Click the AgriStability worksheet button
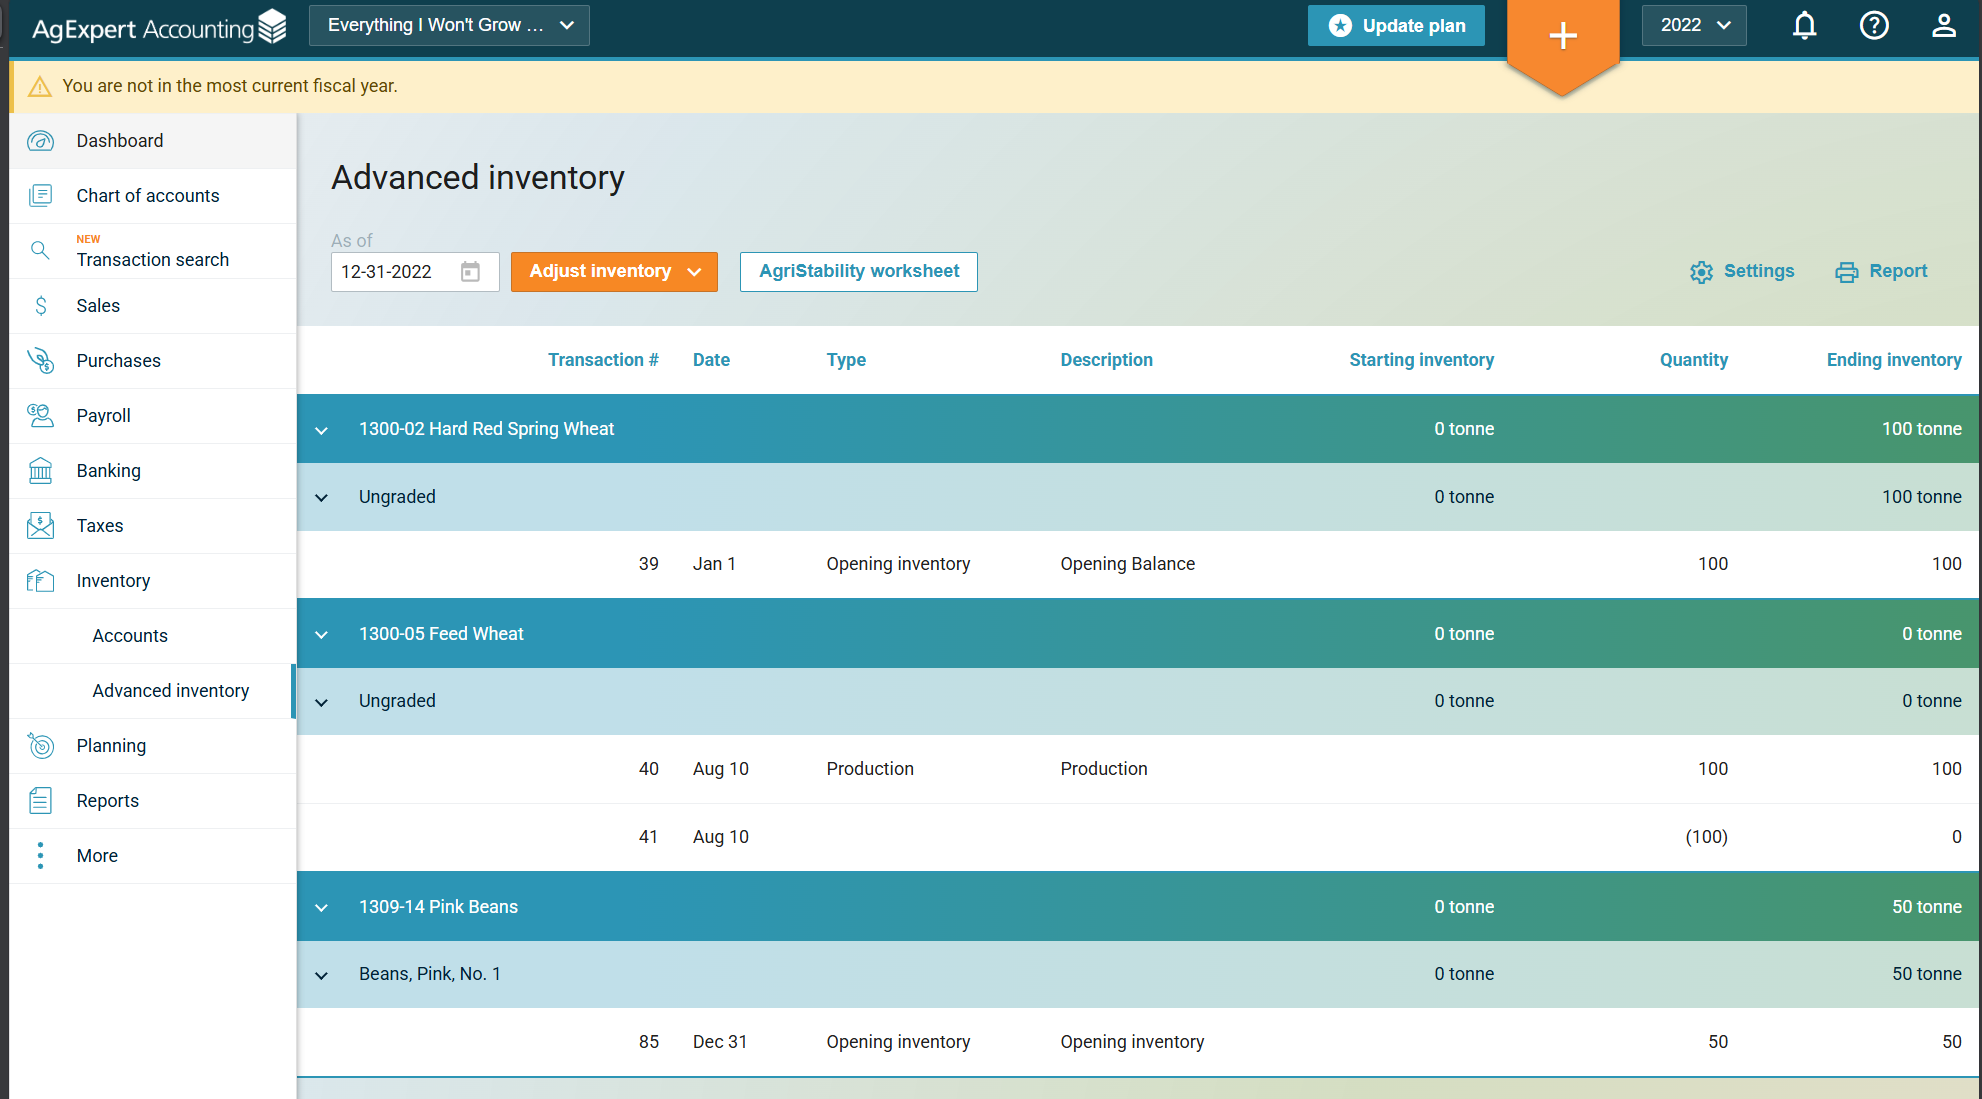This screenshot has width=1982, height=1099. (x=858, y=272)
